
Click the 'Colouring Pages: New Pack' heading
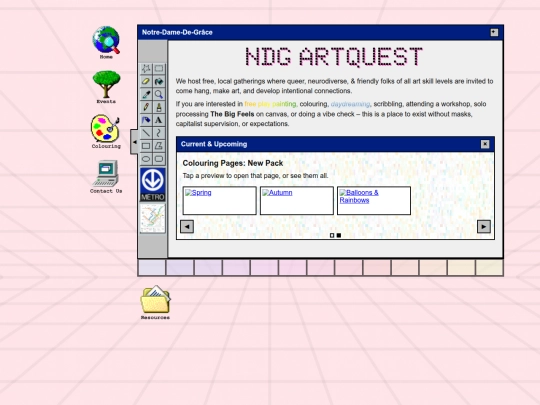[233, 163]
